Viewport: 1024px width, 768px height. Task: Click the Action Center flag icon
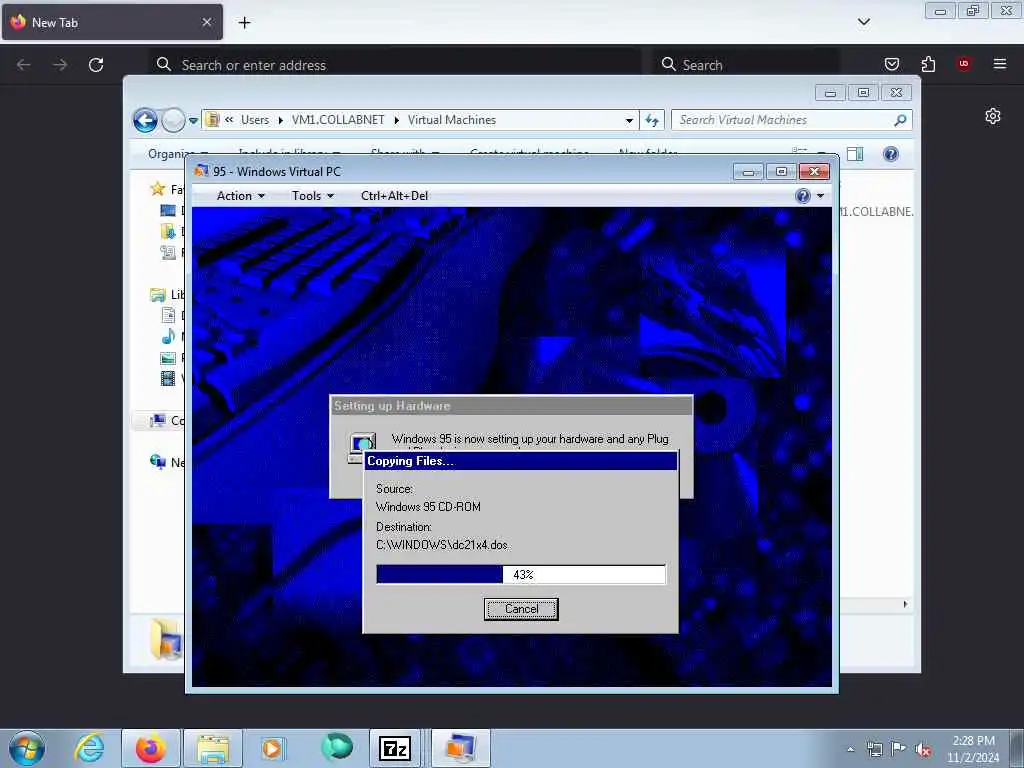coord(899,749)
